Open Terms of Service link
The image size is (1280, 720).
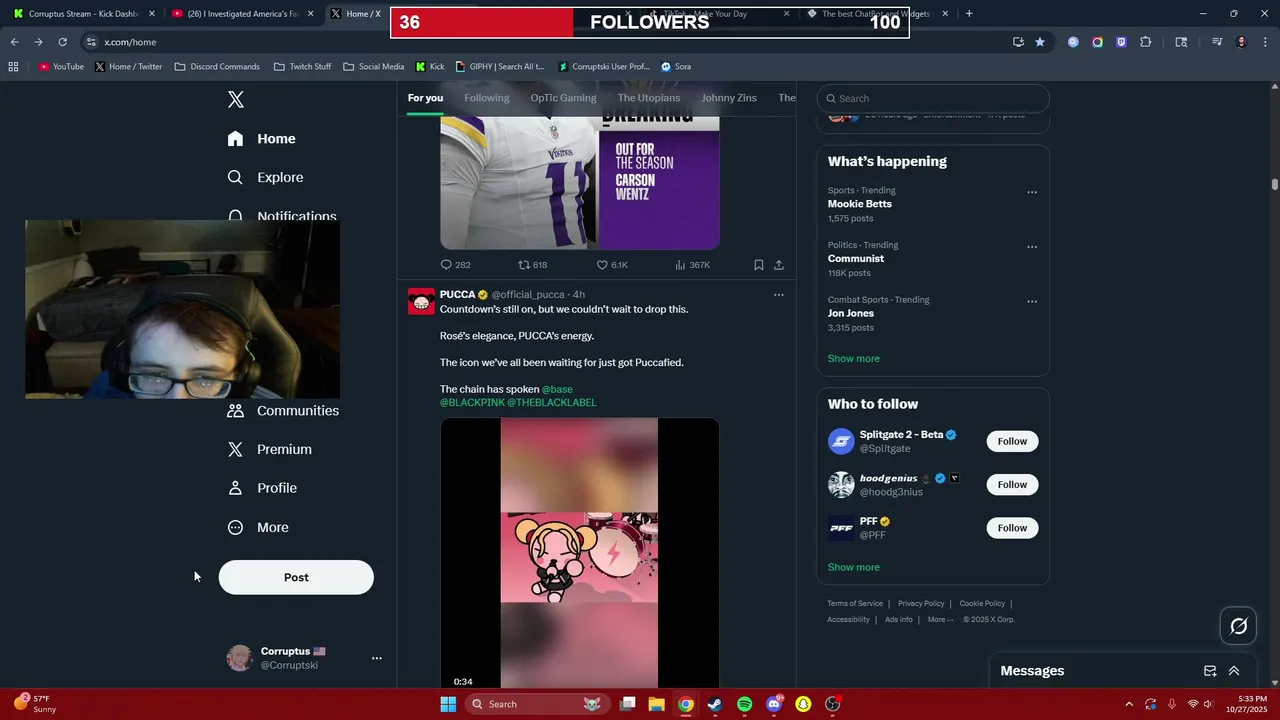(x=855, y=603)
